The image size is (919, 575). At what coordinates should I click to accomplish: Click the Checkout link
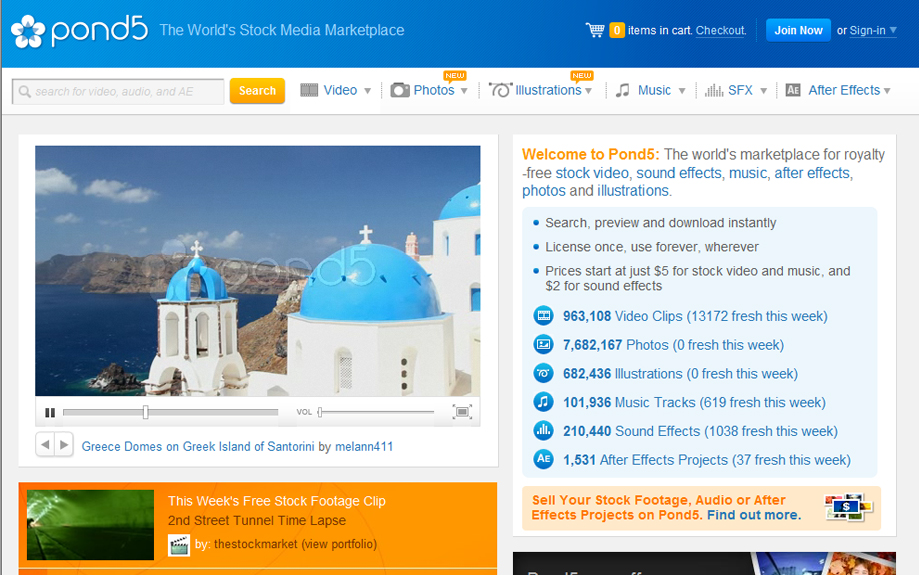point(720,30)
